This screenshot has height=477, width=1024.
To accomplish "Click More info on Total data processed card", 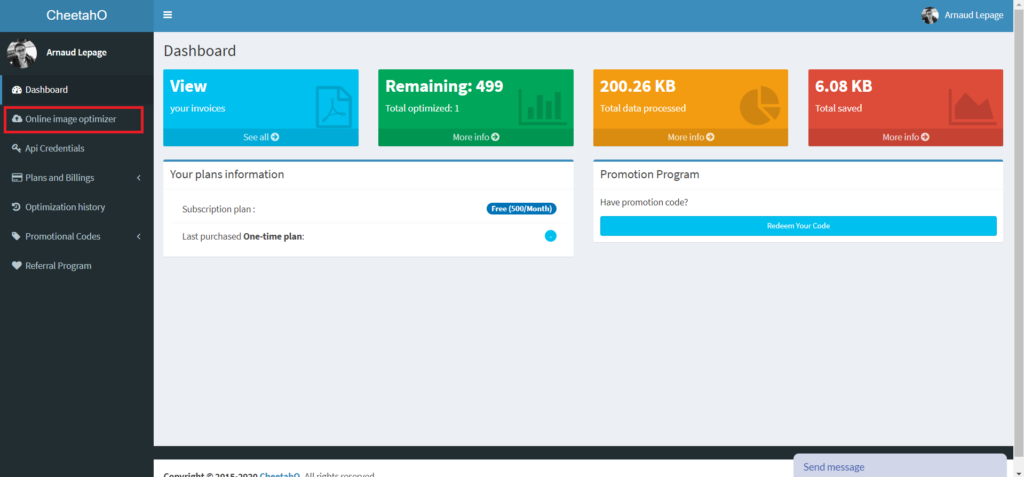I will coord(690,137).
